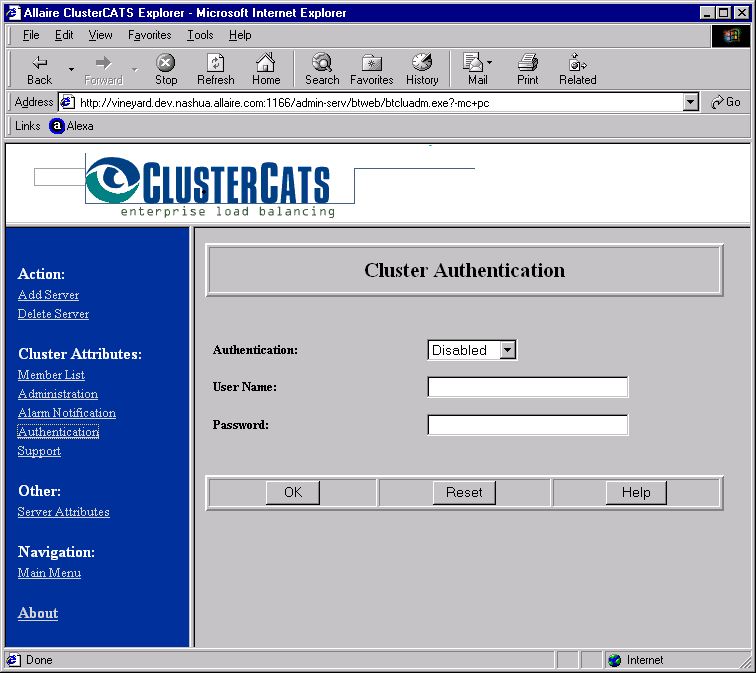Viewport: 756px width, 673px height.
Task: Click the Forward arrow icon
Action: 103,63
